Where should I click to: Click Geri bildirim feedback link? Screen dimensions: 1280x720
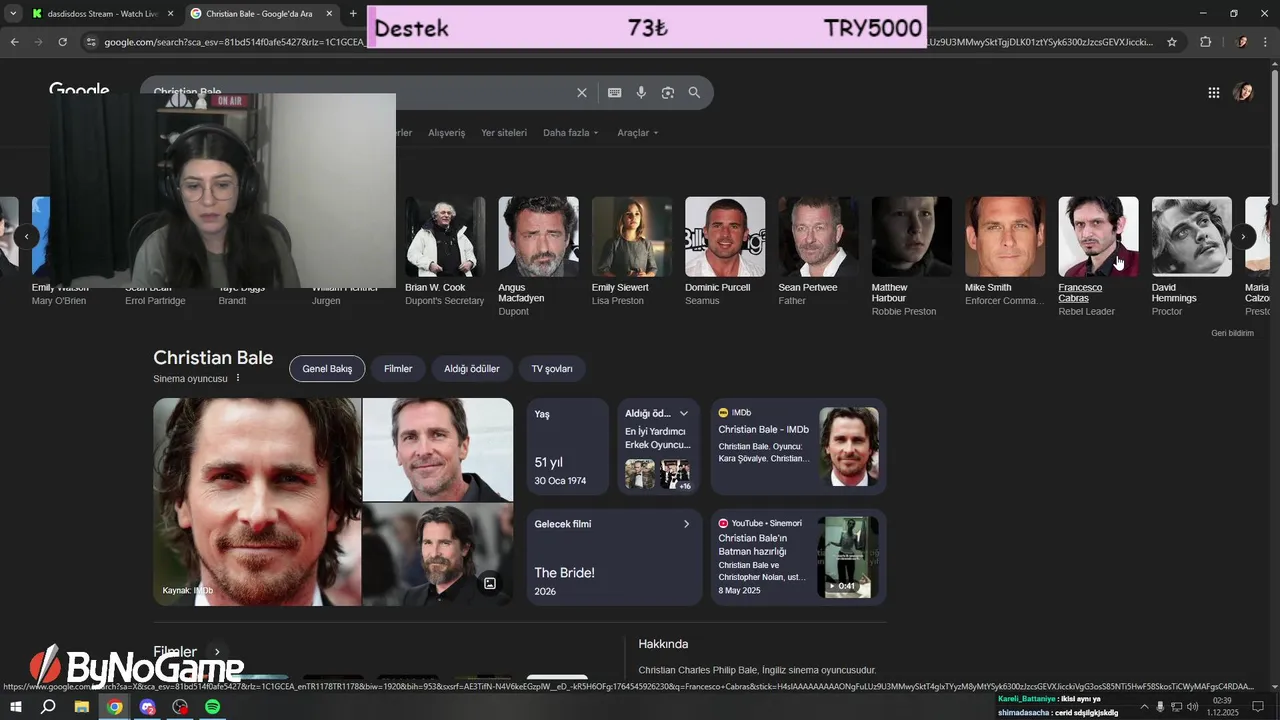coord(1232,333)
